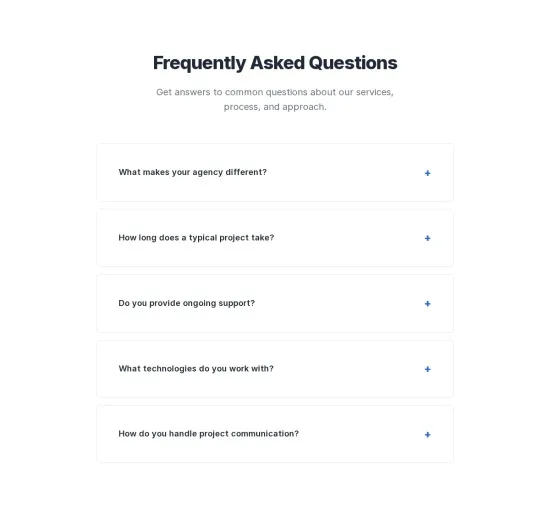Click plus icon for typical project duration question
This screenshot has width=550, height=507.
click(427, 238)
